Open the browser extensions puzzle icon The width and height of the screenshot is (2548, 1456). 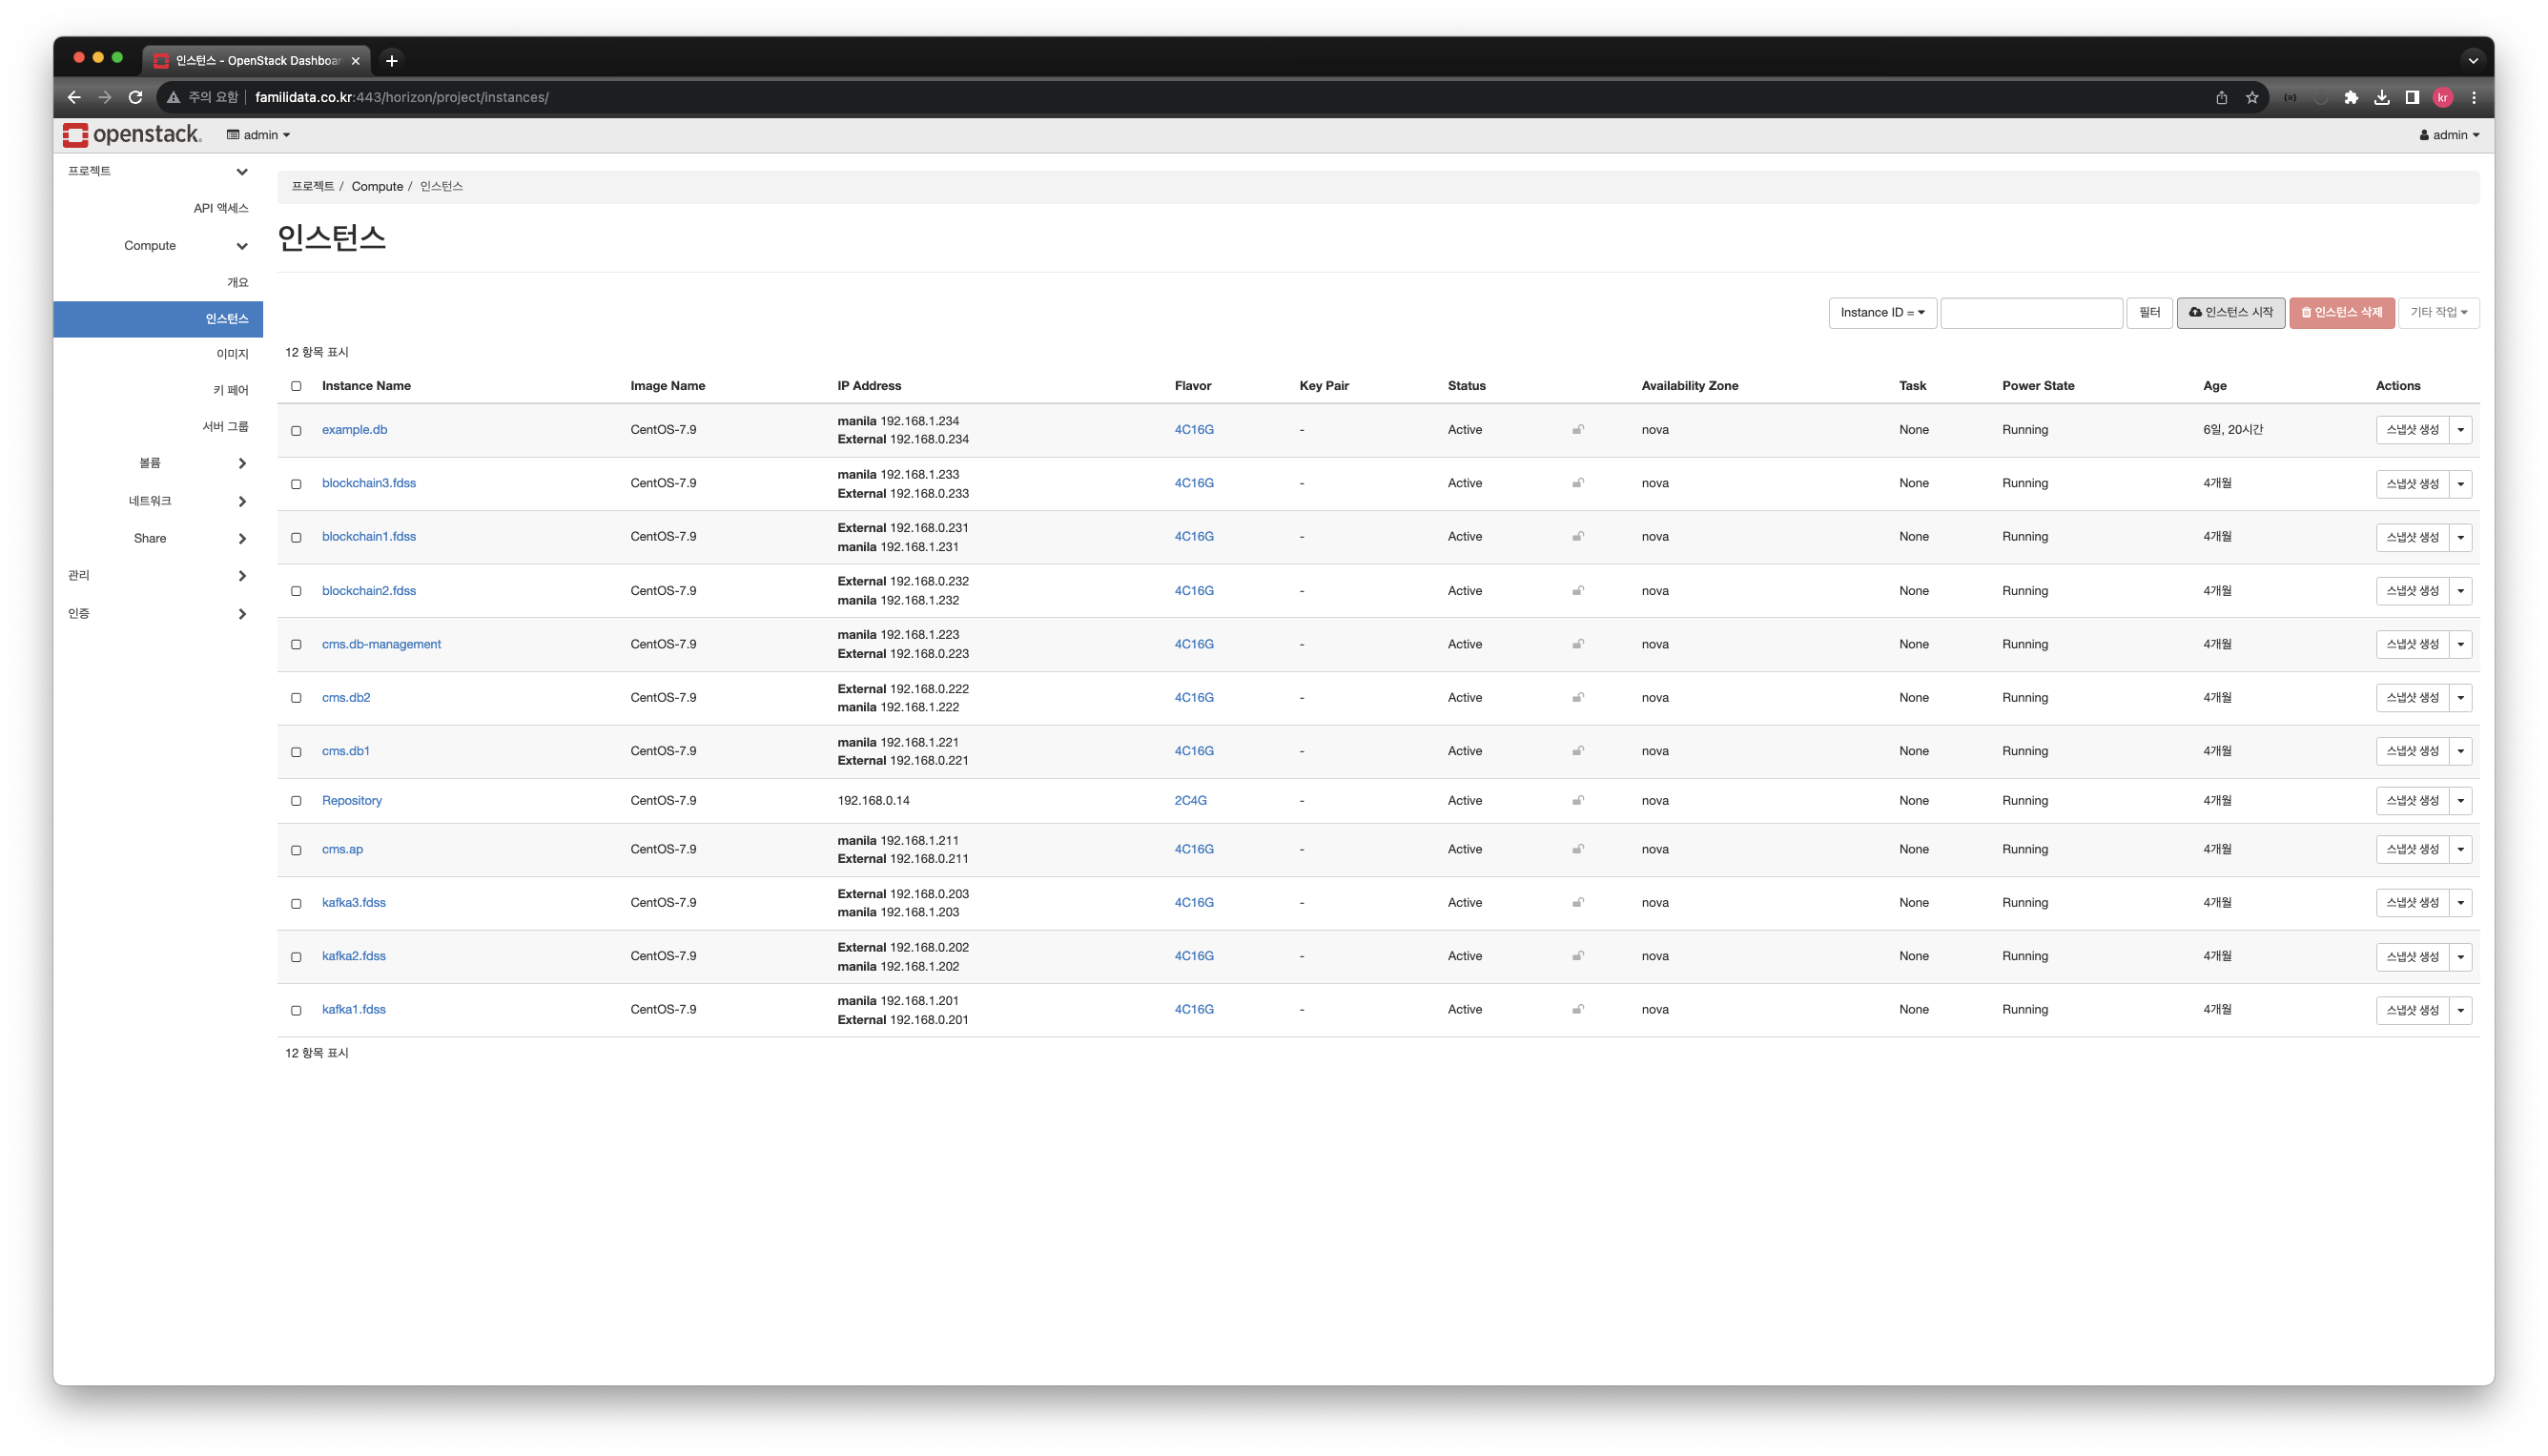[x=2351, y=97]
